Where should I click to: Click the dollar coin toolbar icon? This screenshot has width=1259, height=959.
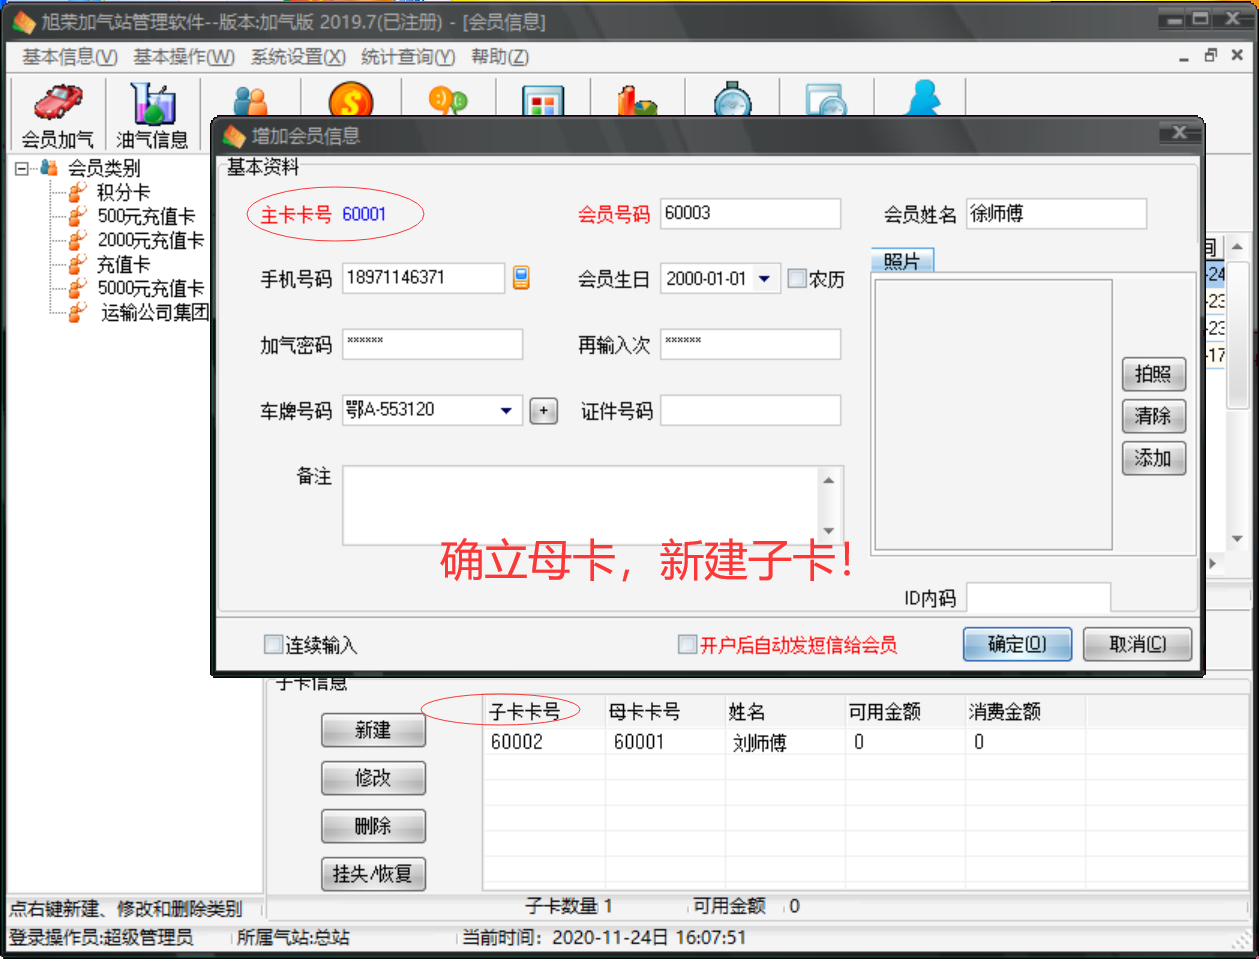click(347, 100)
